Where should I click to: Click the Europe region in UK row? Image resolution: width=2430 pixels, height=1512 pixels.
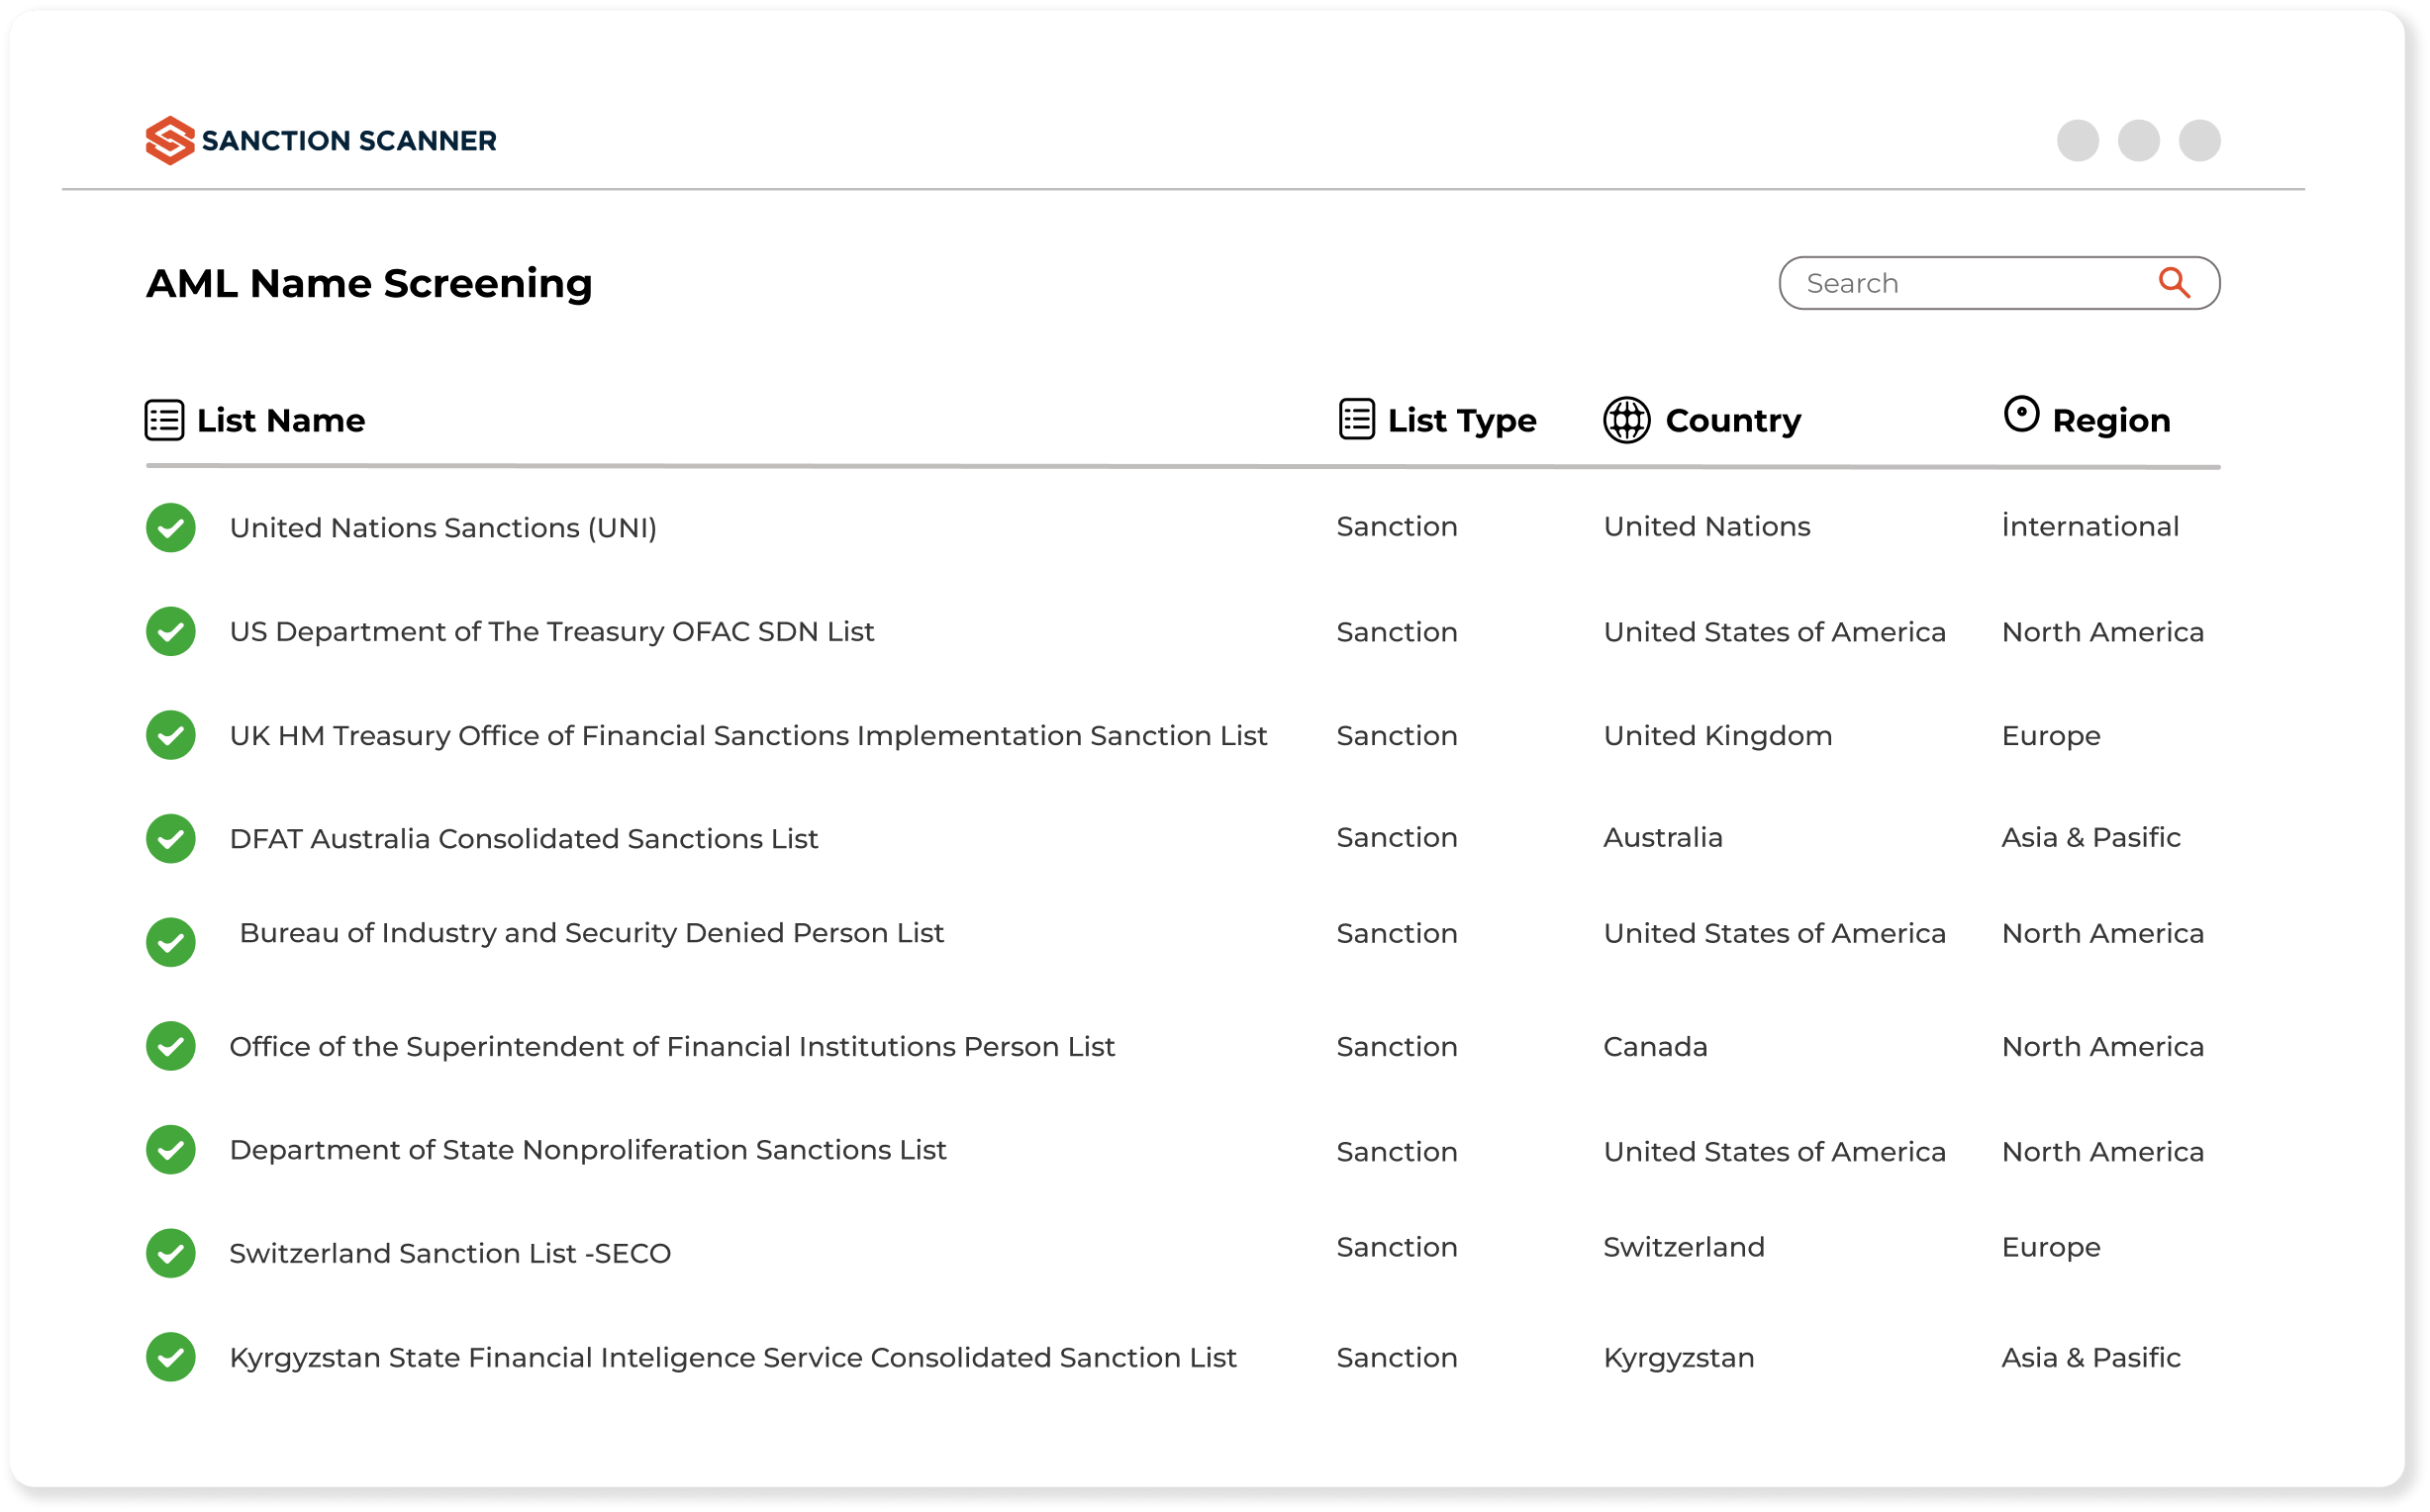coord(2051,736)
